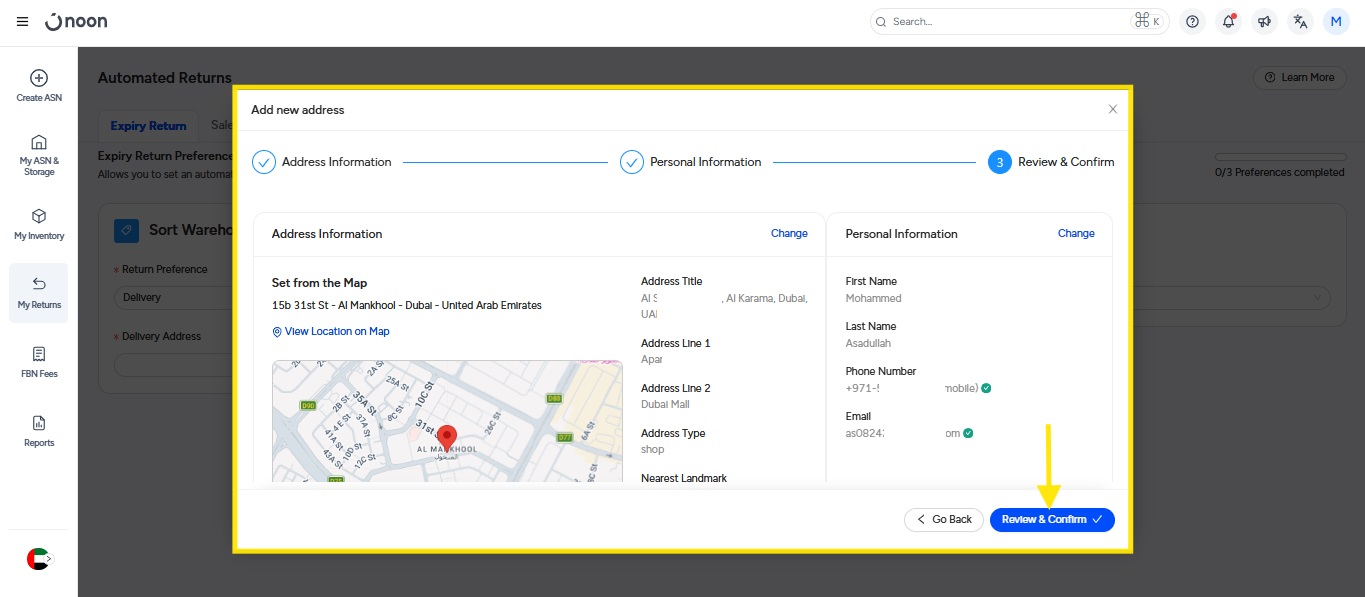Viewport: 1365px width, 597px height.
Task: Open the language translation icon
Action: click(x=1300, y=21)
